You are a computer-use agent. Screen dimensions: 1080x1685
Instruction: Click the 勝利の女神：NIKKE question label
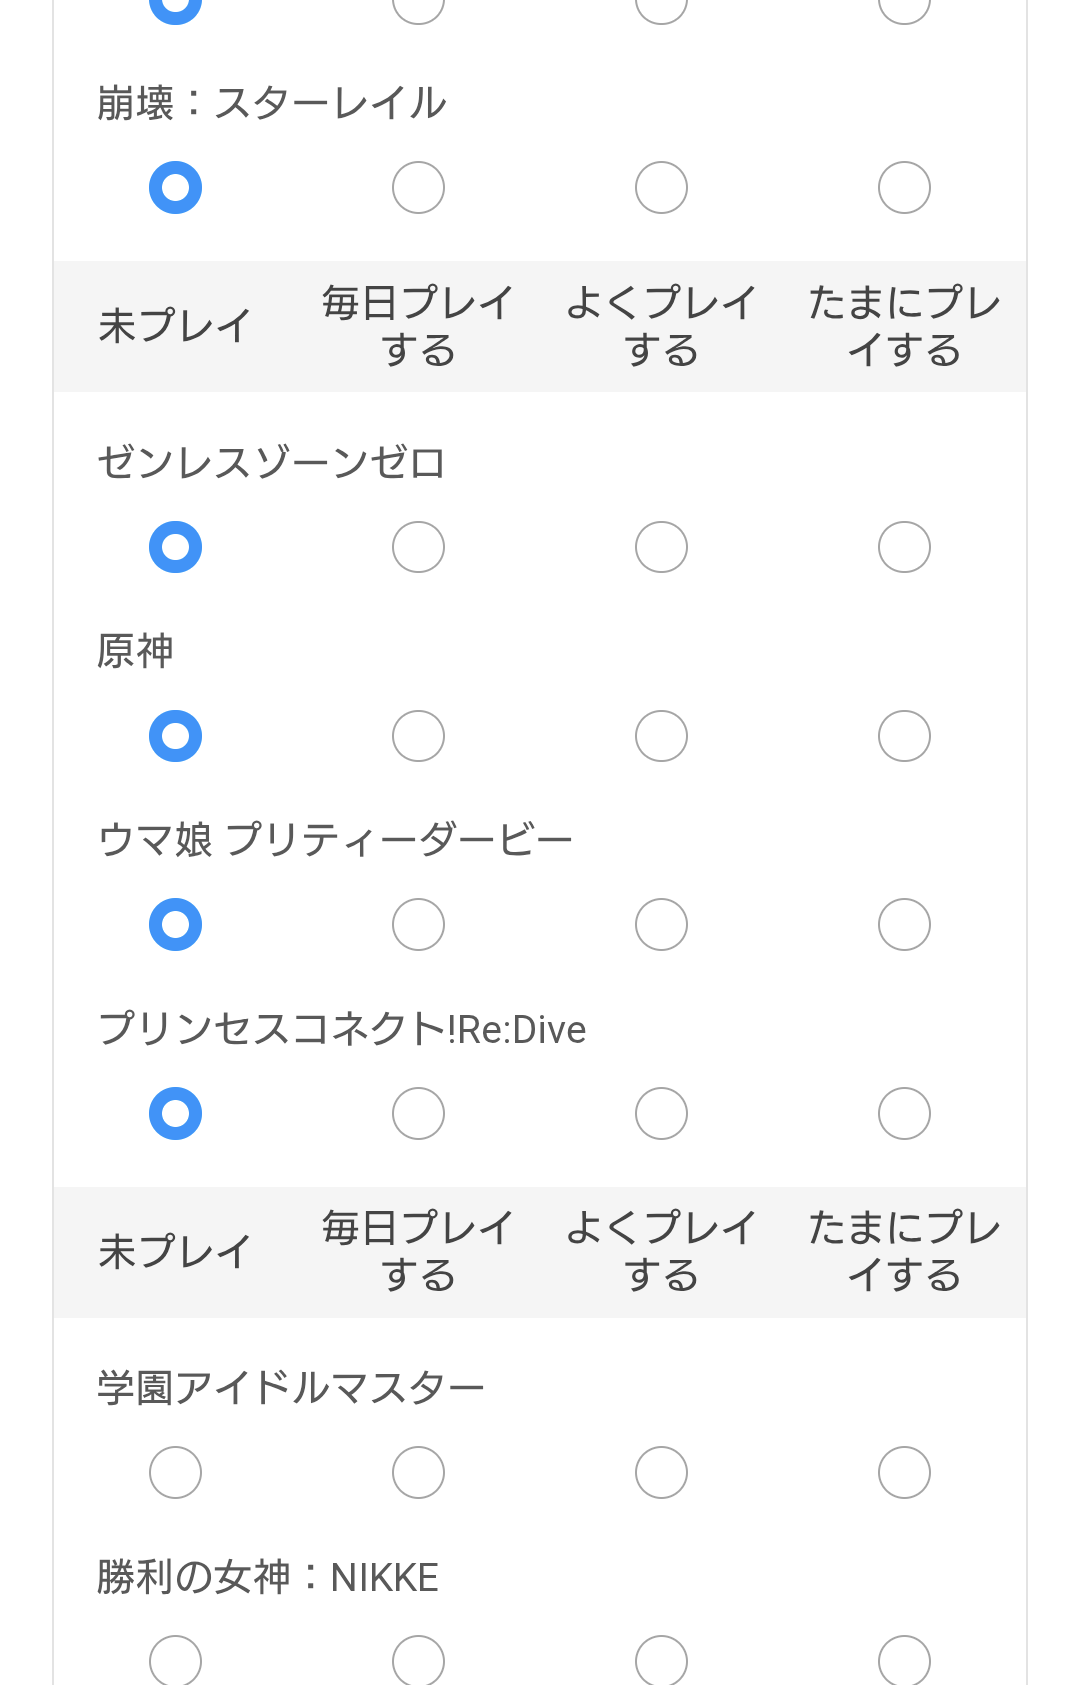coord(267,1577)
